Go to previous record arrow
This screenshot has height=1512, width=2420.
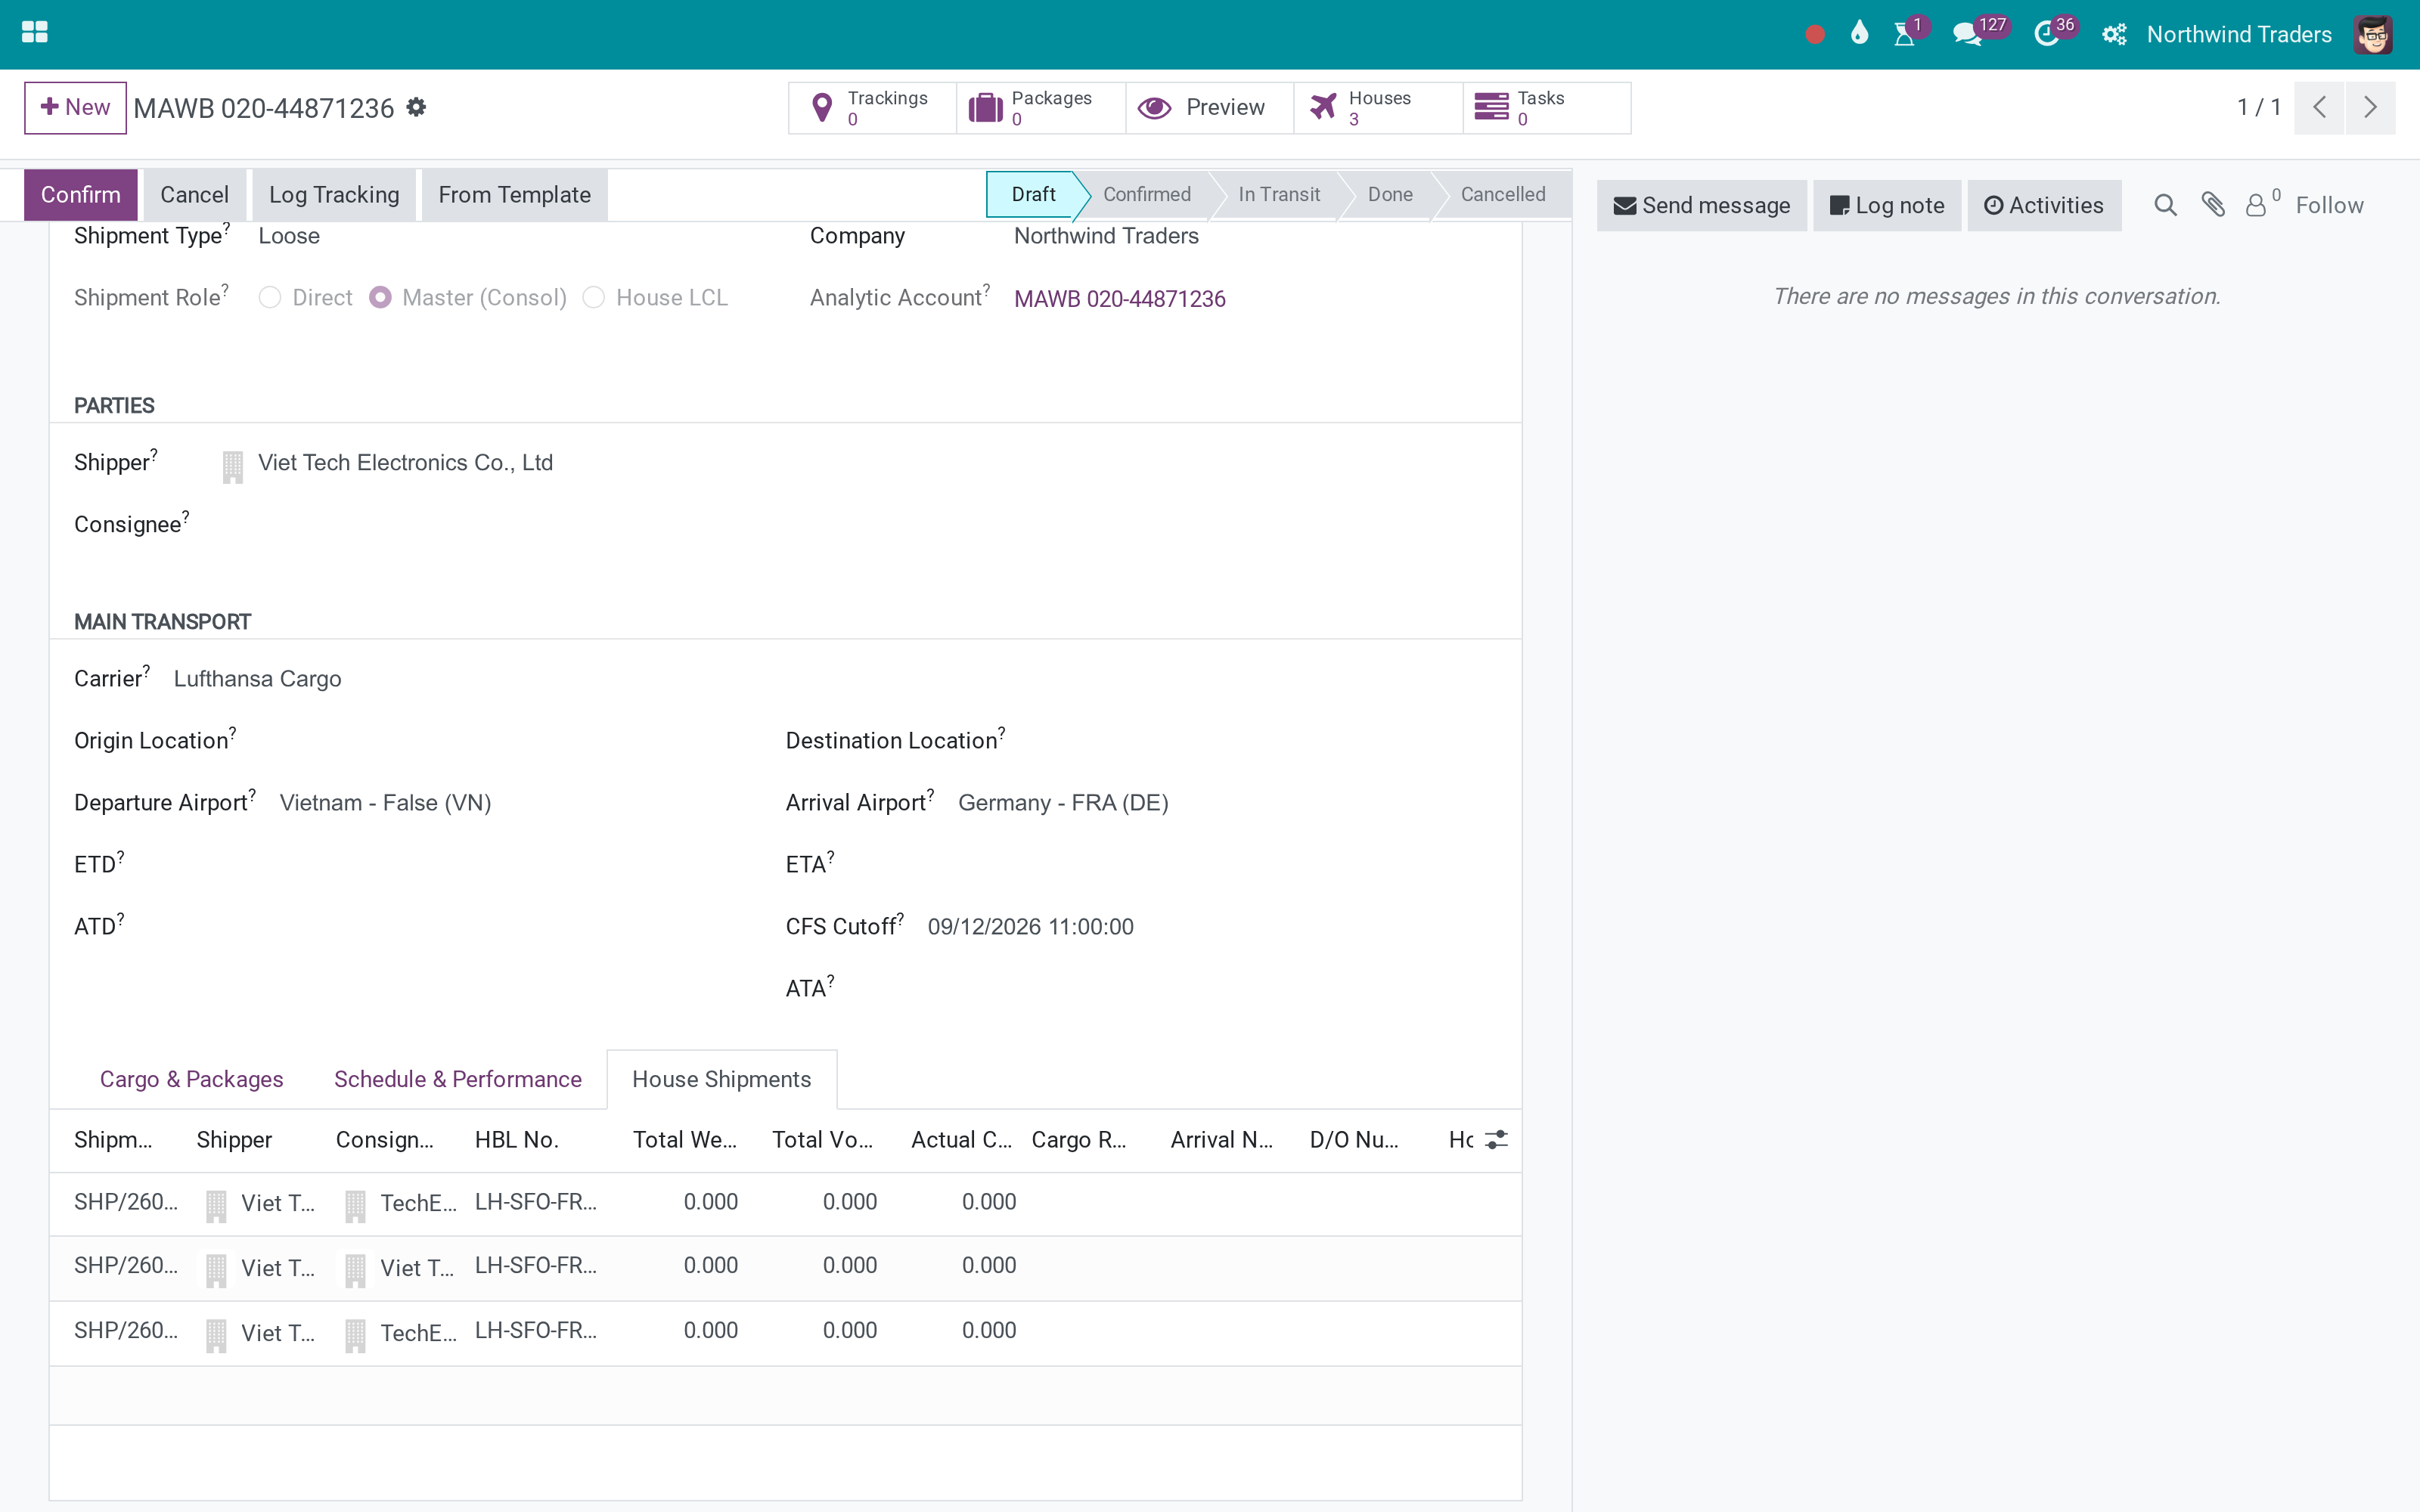pos(2320,107)
